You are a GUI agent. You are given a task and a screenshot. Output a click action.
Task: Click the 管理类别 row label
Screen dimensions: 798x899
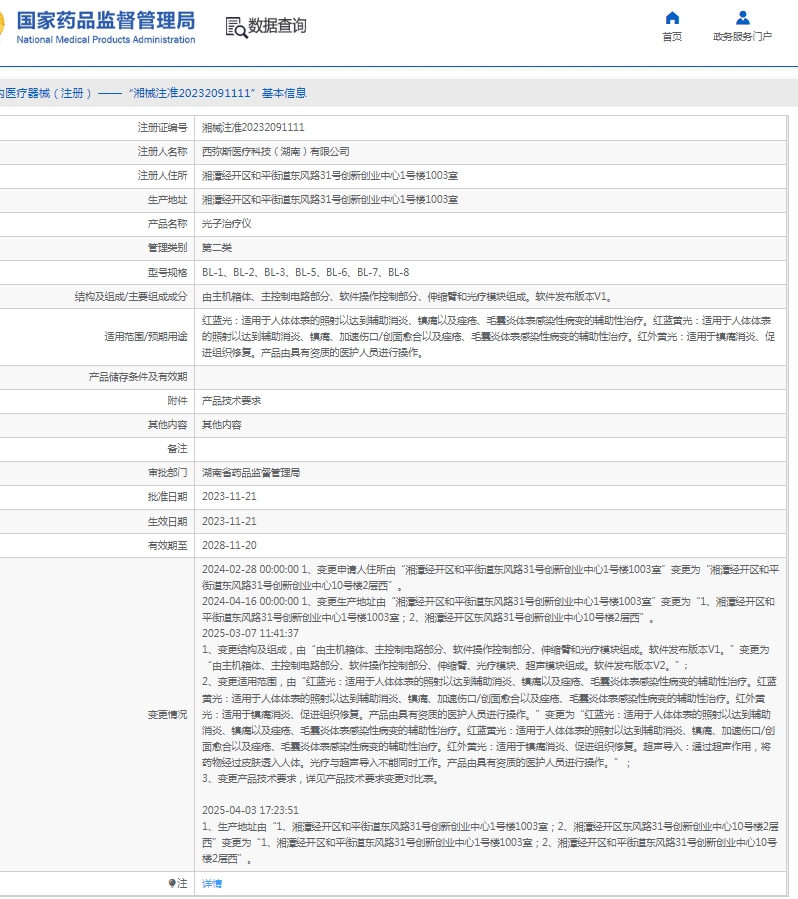click(x=167, y=248)
